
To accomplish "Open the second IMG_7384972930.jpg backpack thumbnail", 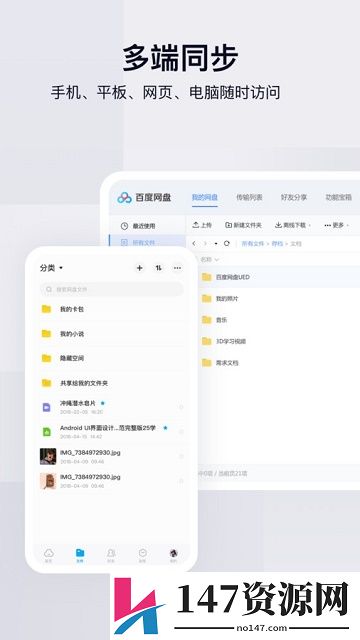I will coord(48,481).
